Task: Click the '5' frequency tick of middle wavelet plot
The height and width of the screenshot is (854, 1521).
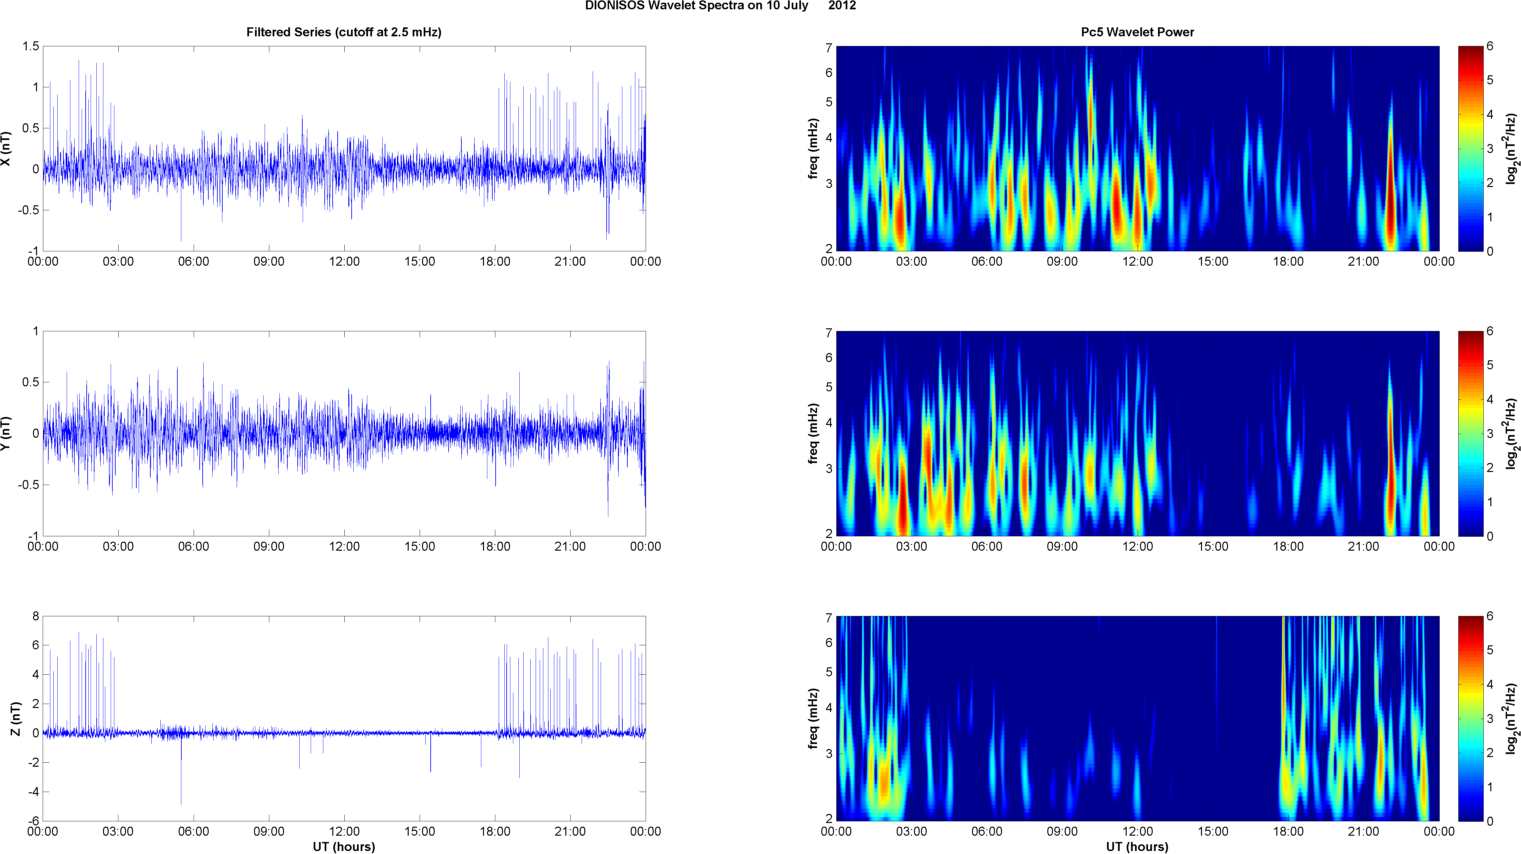Action: point(829,387)
